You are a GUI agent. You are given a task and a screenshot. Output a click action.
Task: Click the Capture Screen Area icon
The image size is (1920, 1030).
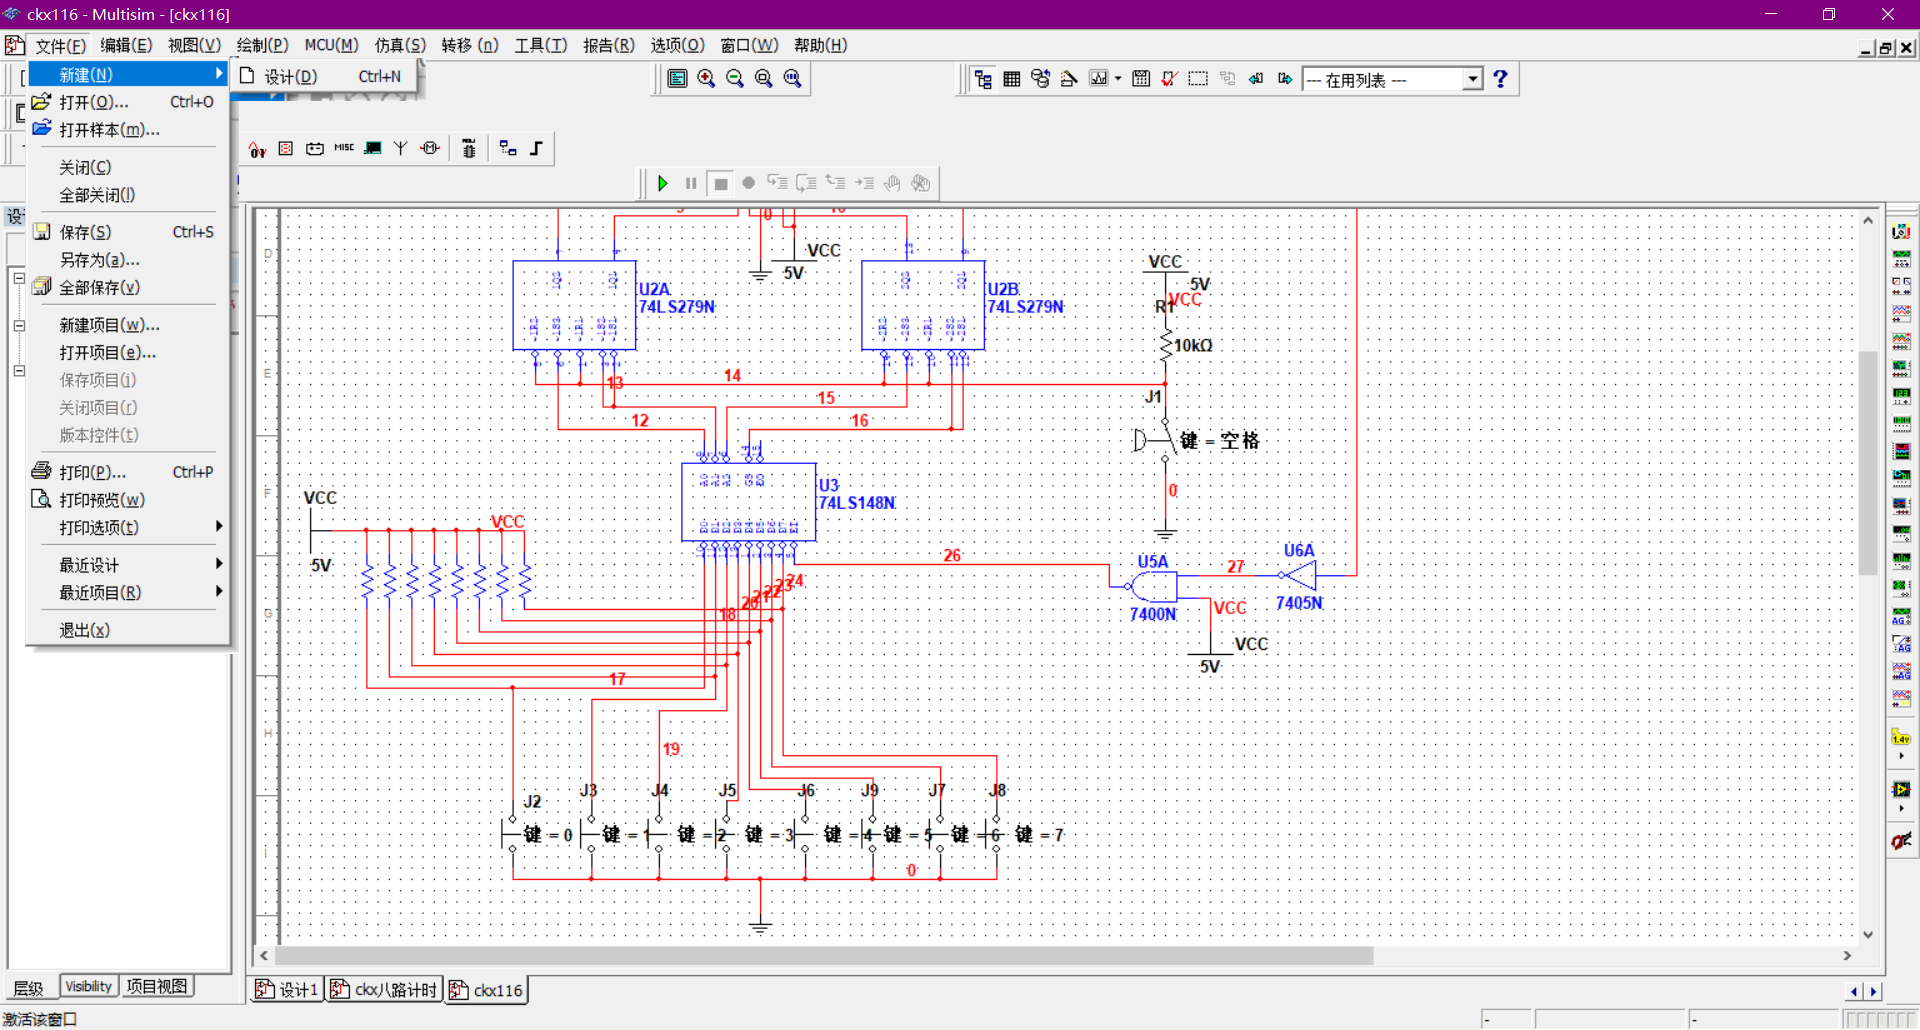click(1198, 79)
